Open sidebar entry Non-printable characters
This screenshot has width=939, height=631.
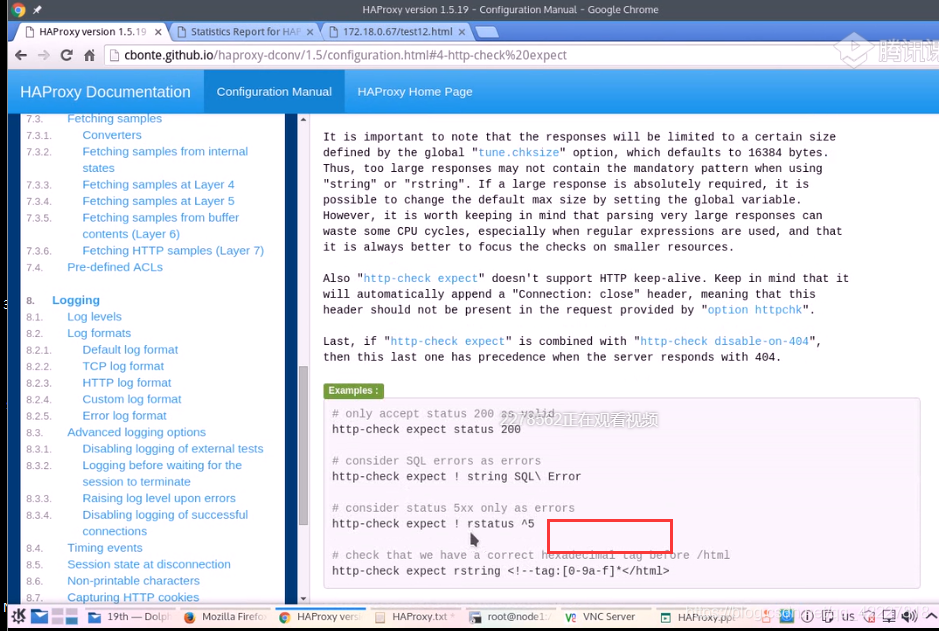pos(133,581)
